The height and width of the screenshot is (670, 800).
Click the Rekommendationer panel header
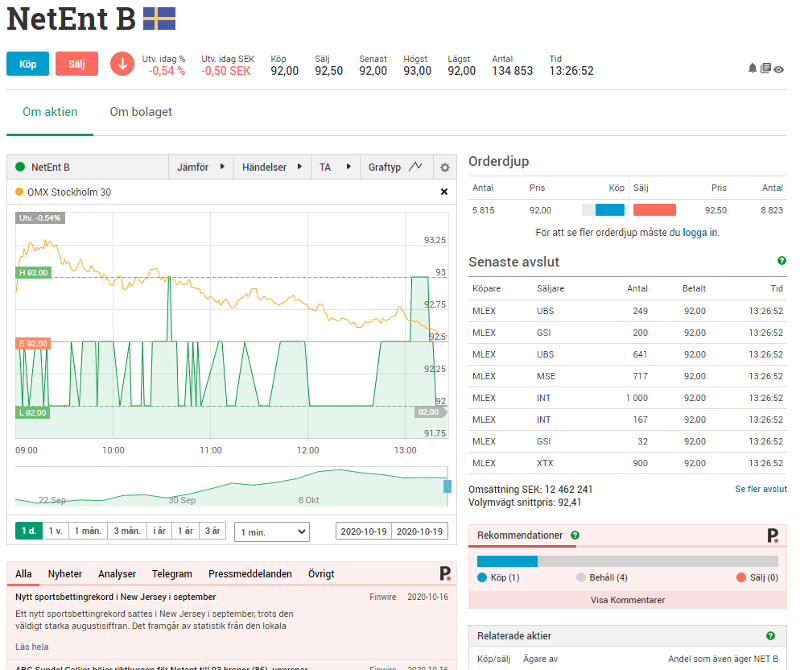[x=628, y=535]
